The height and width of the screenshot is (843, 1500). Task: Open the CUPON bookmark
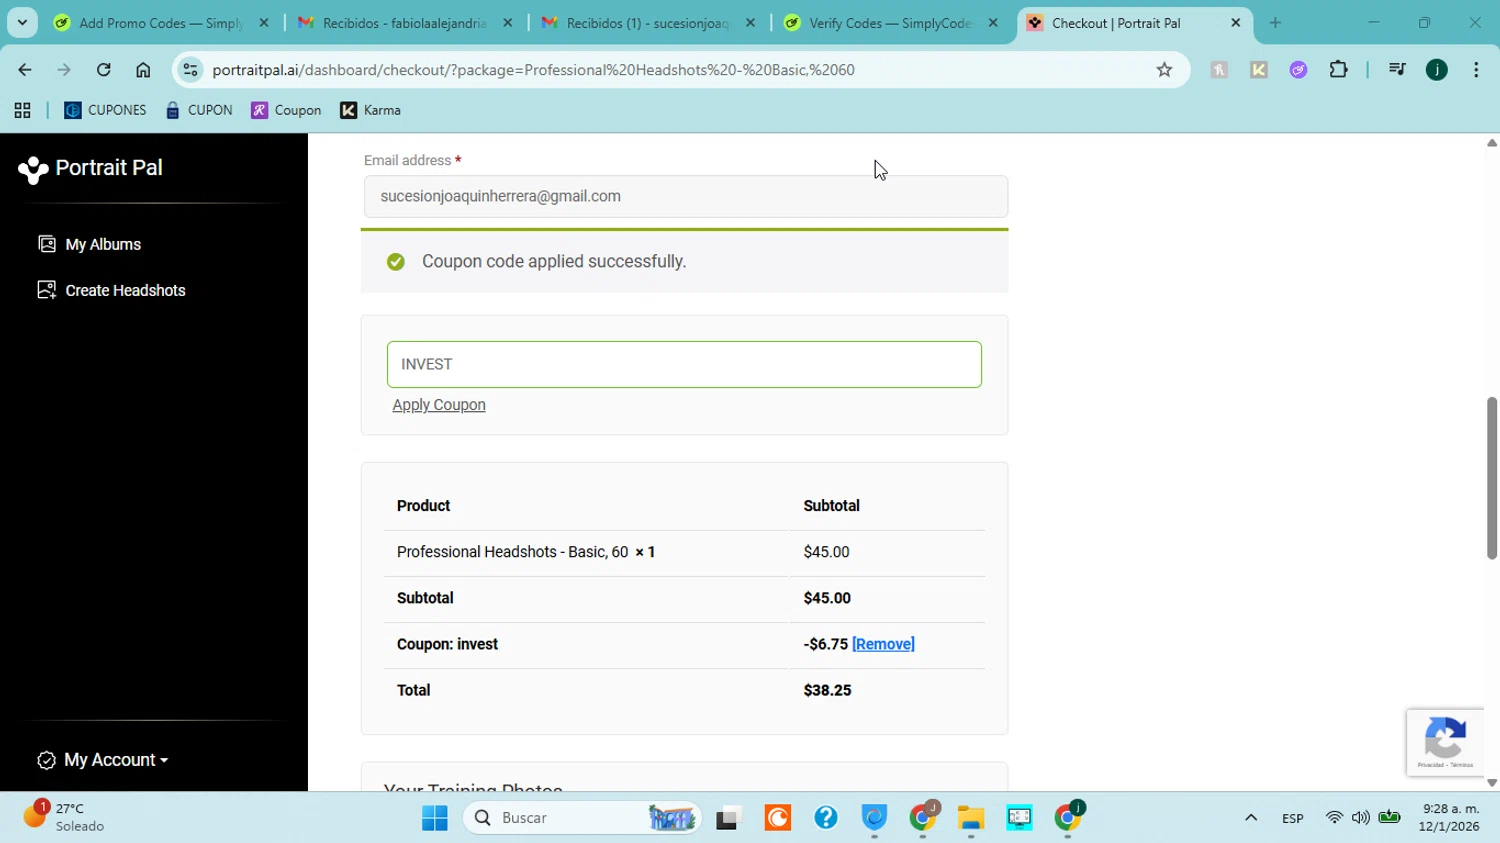point(199,110)
